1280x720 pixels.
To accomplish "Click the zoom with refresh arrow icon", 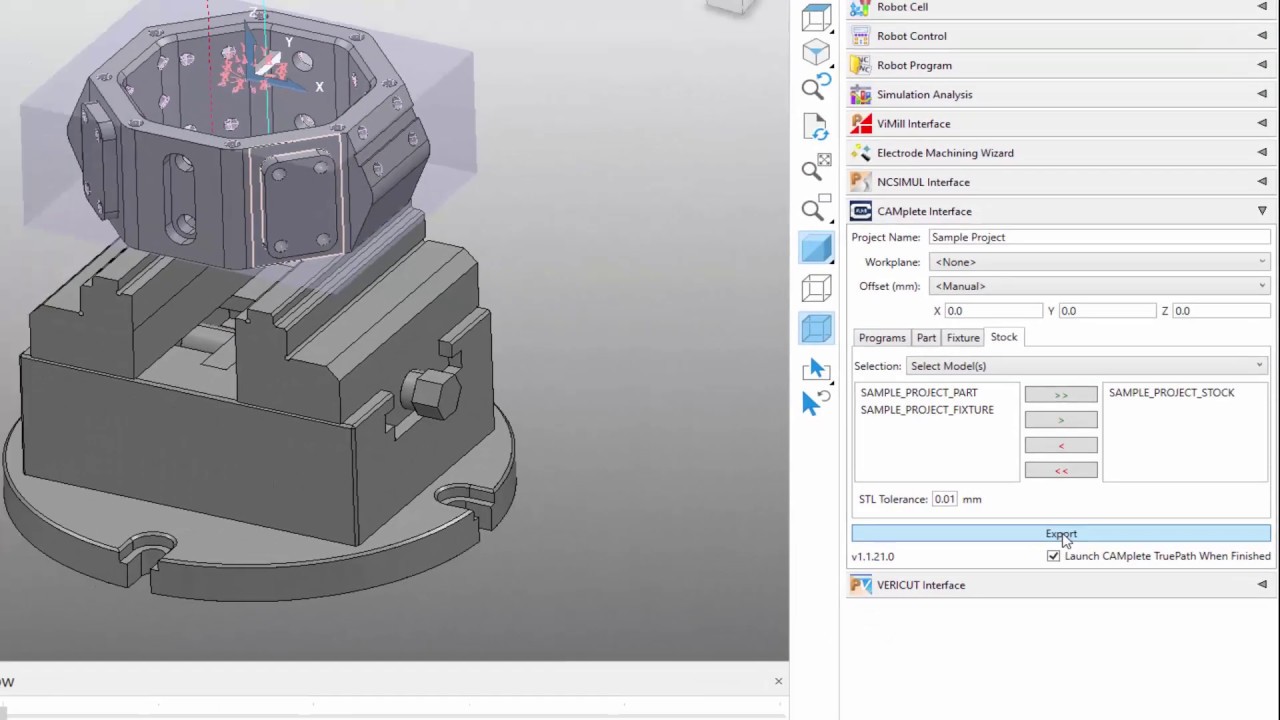I will coord(816,87).
